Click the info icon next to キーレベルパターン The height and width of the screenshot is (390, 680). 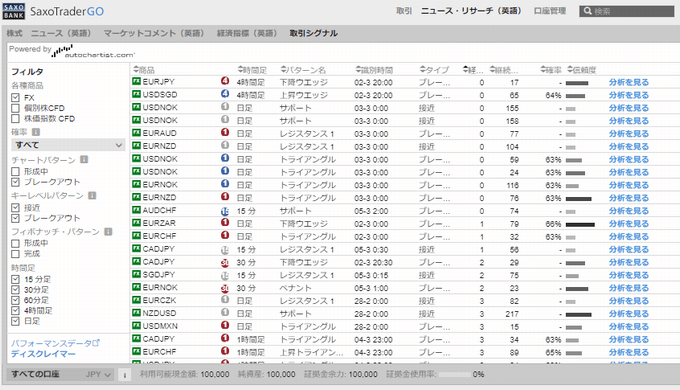click(x=92, y=196)
